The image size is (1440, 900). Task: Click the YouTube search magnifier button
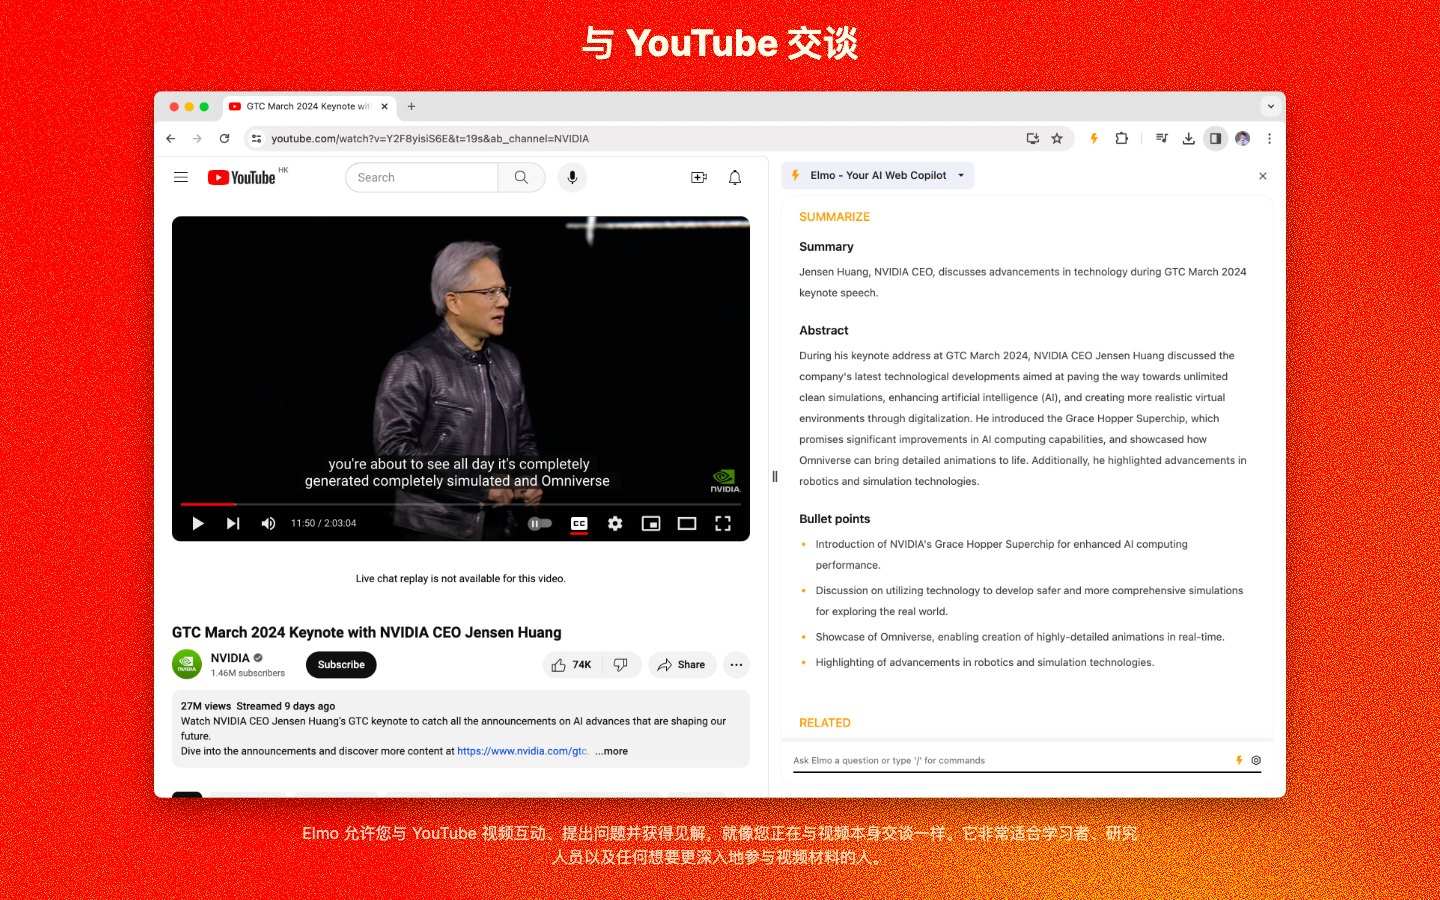(521, 177)
